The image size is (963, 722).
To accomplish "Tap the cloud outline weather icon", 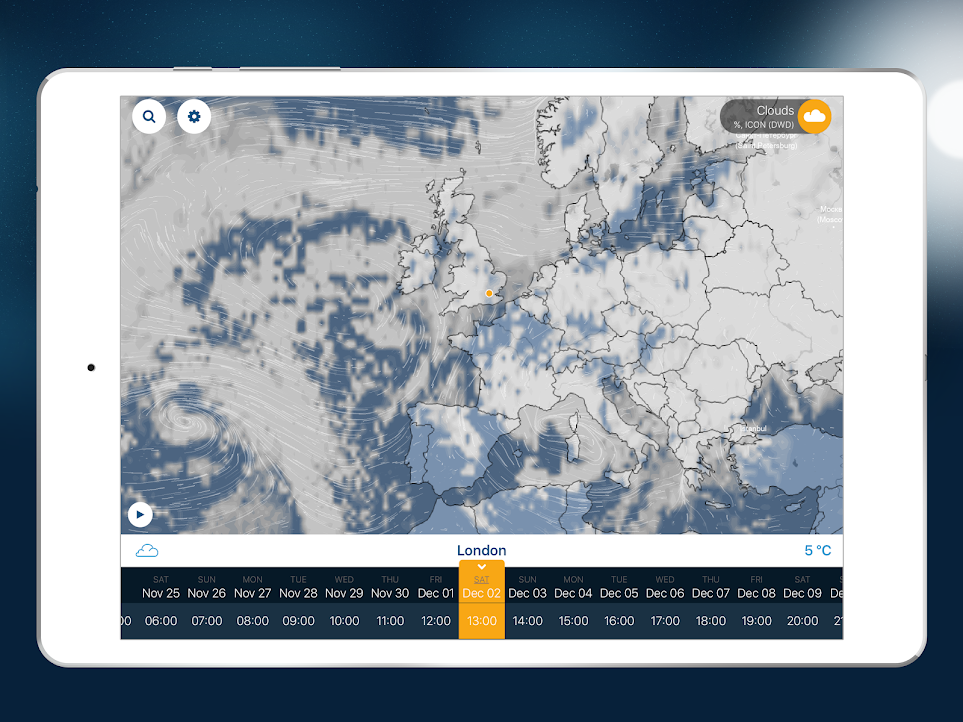I will pyautogui.click(x=147, y=551).
